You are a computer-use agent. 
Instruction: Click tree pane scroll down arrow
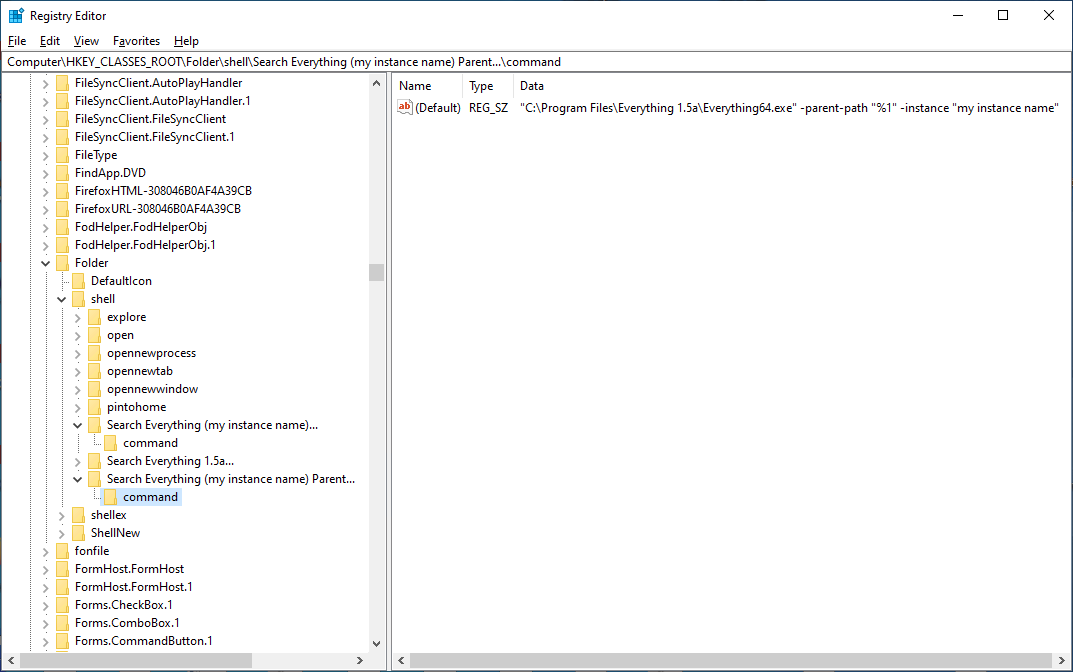point(376,643)
